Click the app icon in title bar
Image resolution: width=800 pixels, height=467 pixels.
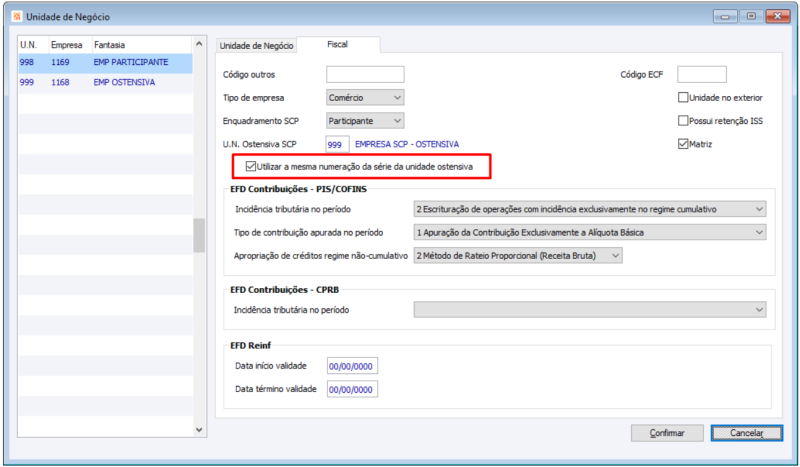click(x=17, y=17)
